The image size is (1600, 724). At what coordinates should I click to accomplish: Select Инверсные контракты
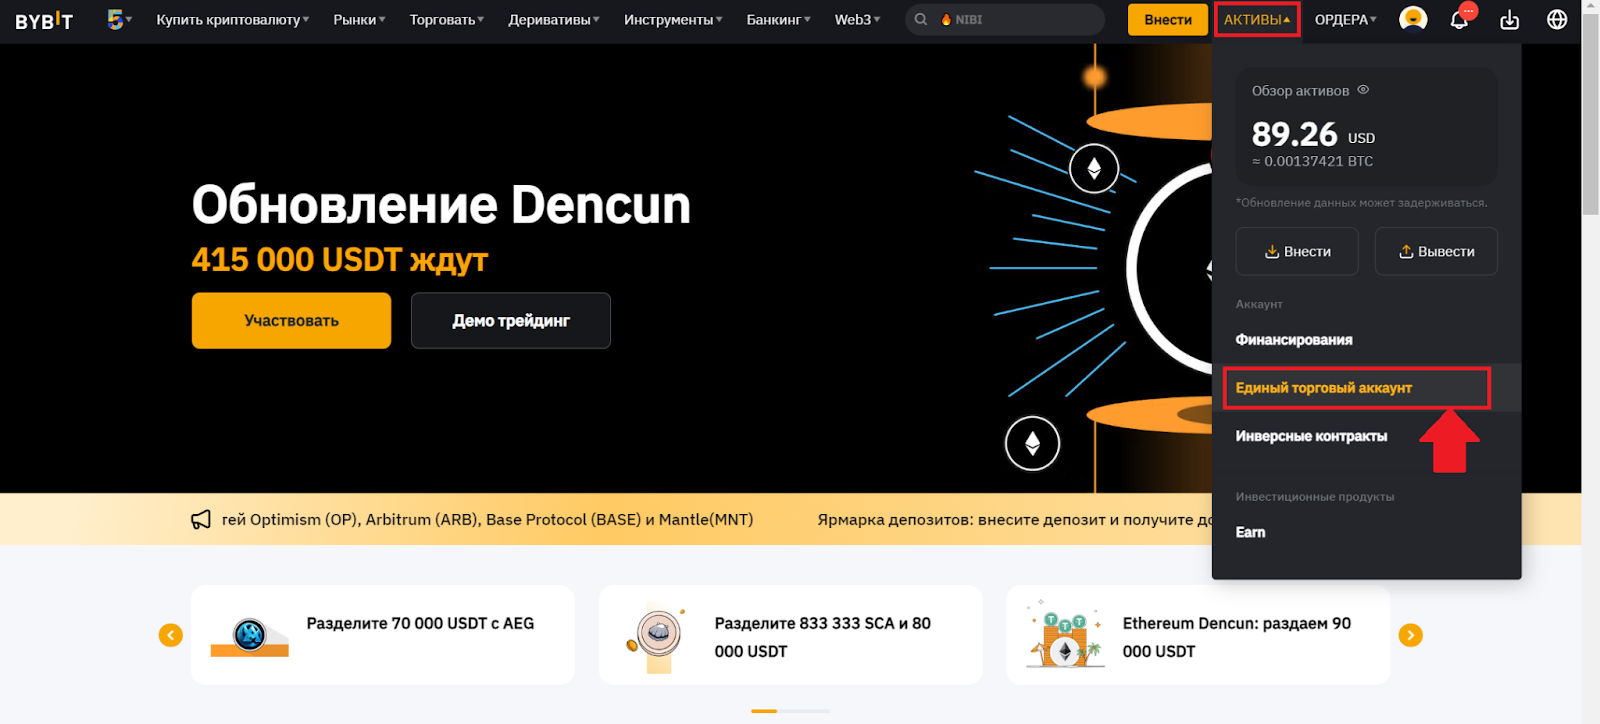(1311, 436)
